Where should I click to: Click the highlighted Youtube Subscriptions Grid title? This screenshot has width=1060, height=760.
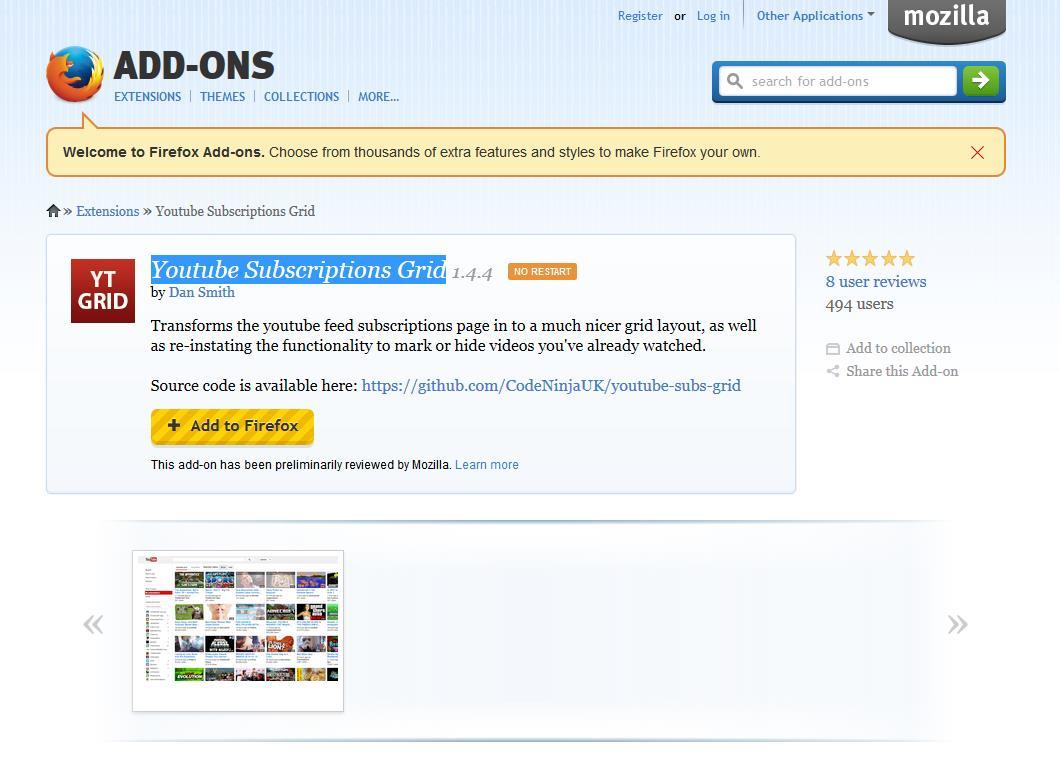(298, 270)
